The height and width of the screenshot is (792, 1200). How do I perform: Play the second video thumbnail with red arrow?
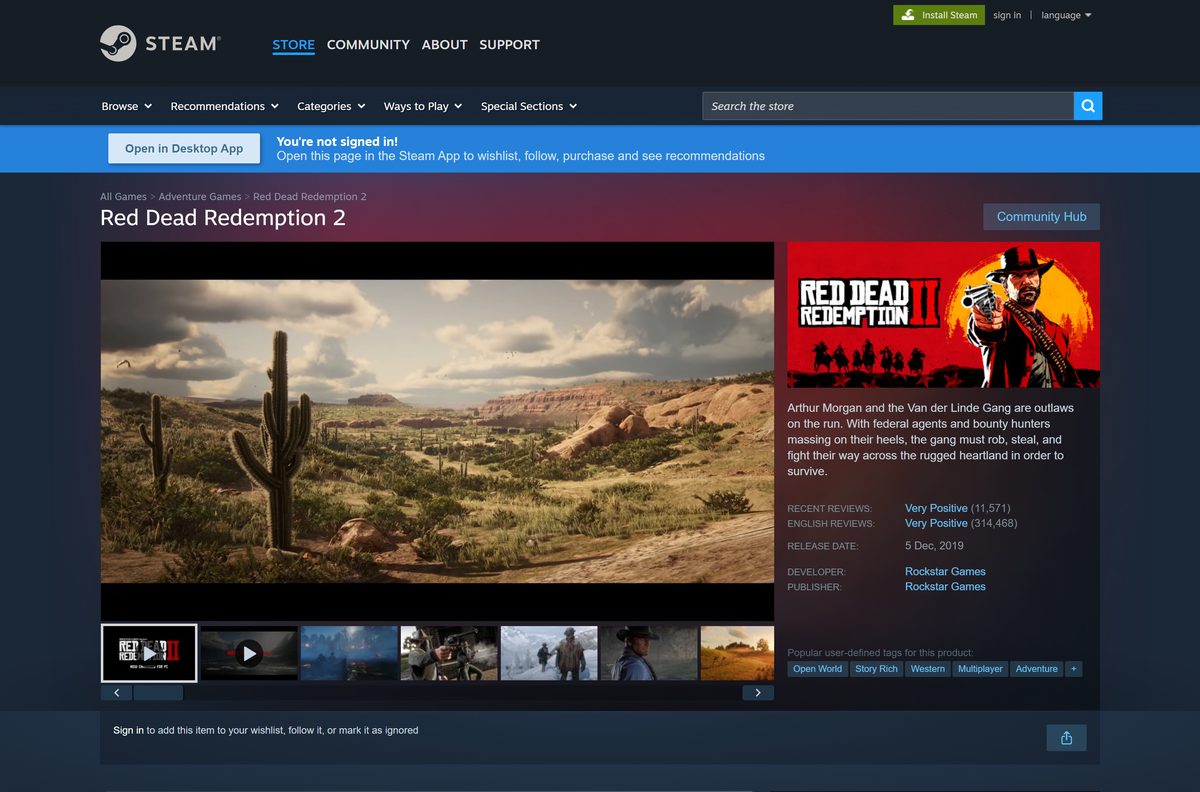(249, 653)
